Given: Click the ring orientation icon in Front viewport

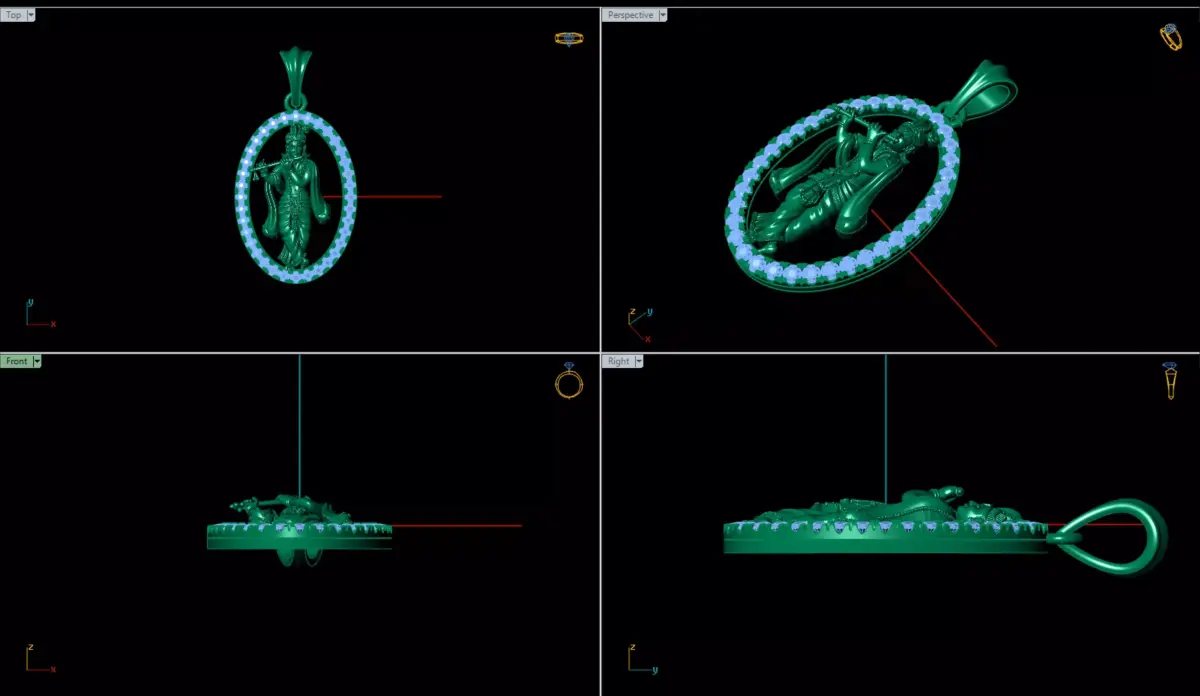Looking at the screenshot, I should (569, 381).
